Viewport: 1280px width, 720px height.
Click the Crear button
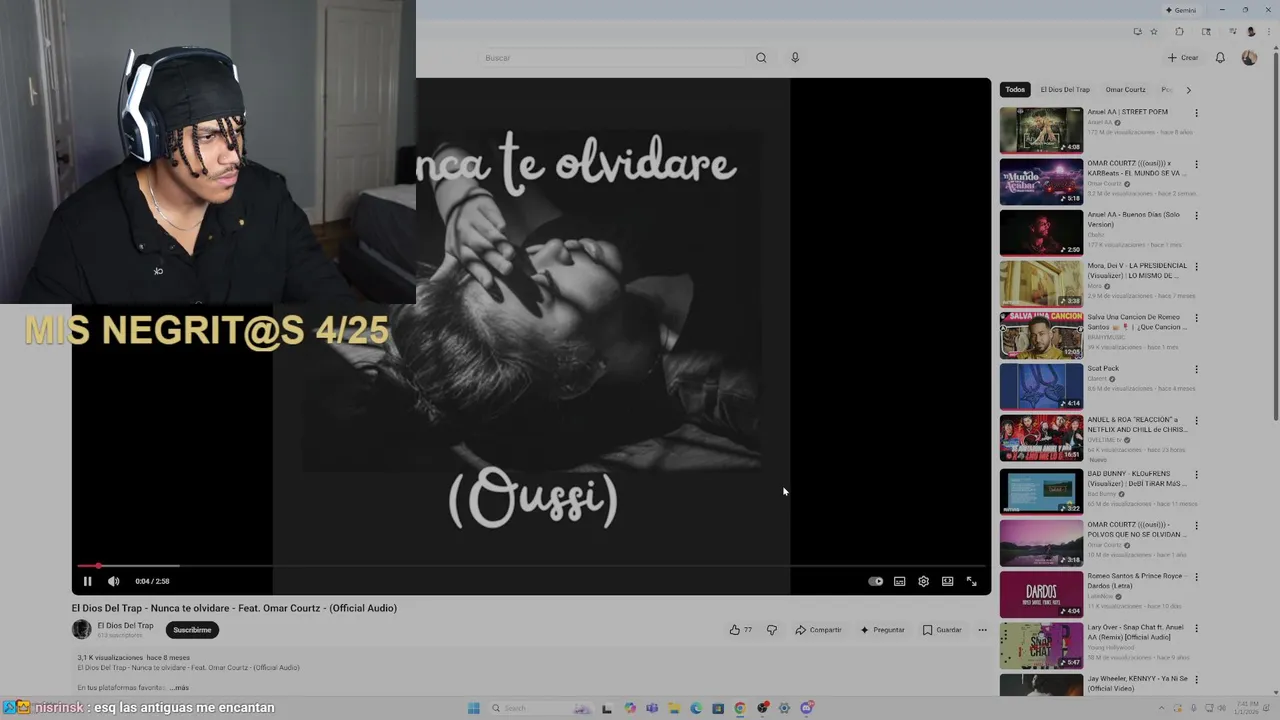[x=1182, y=58]
